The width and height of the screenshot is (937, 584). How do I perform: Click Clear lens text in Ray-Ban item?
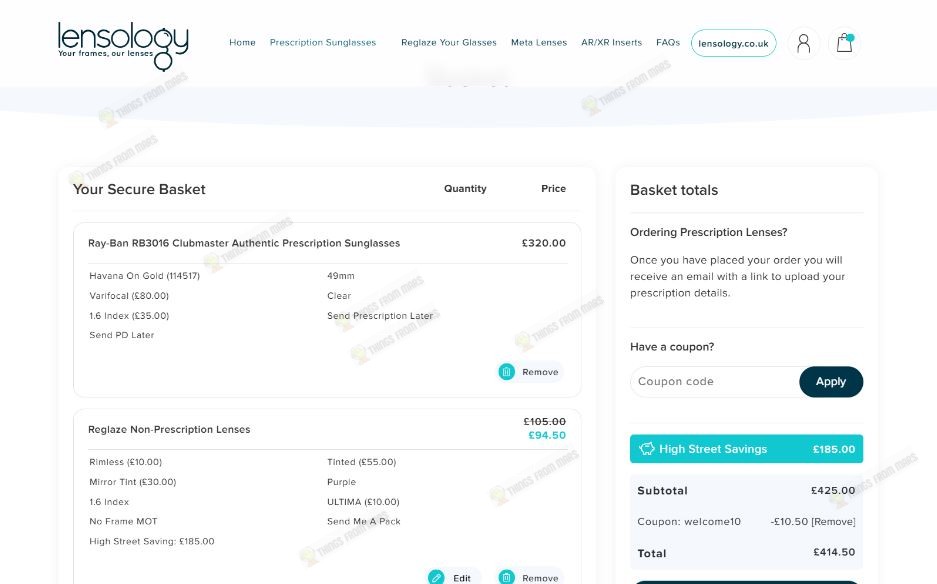(339, 295)
